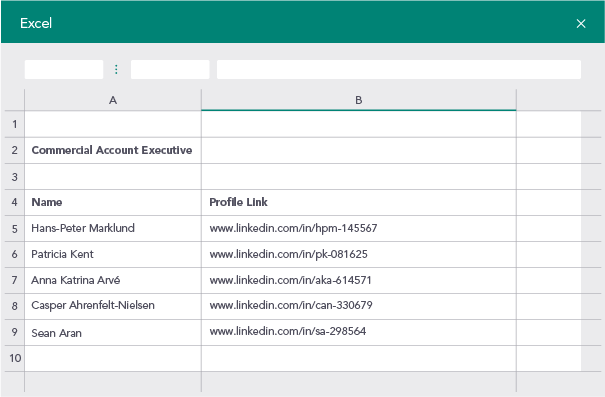Select the Sean Aran cell
605x397 pixels.
pyautogui.click(x=113, y=332)
